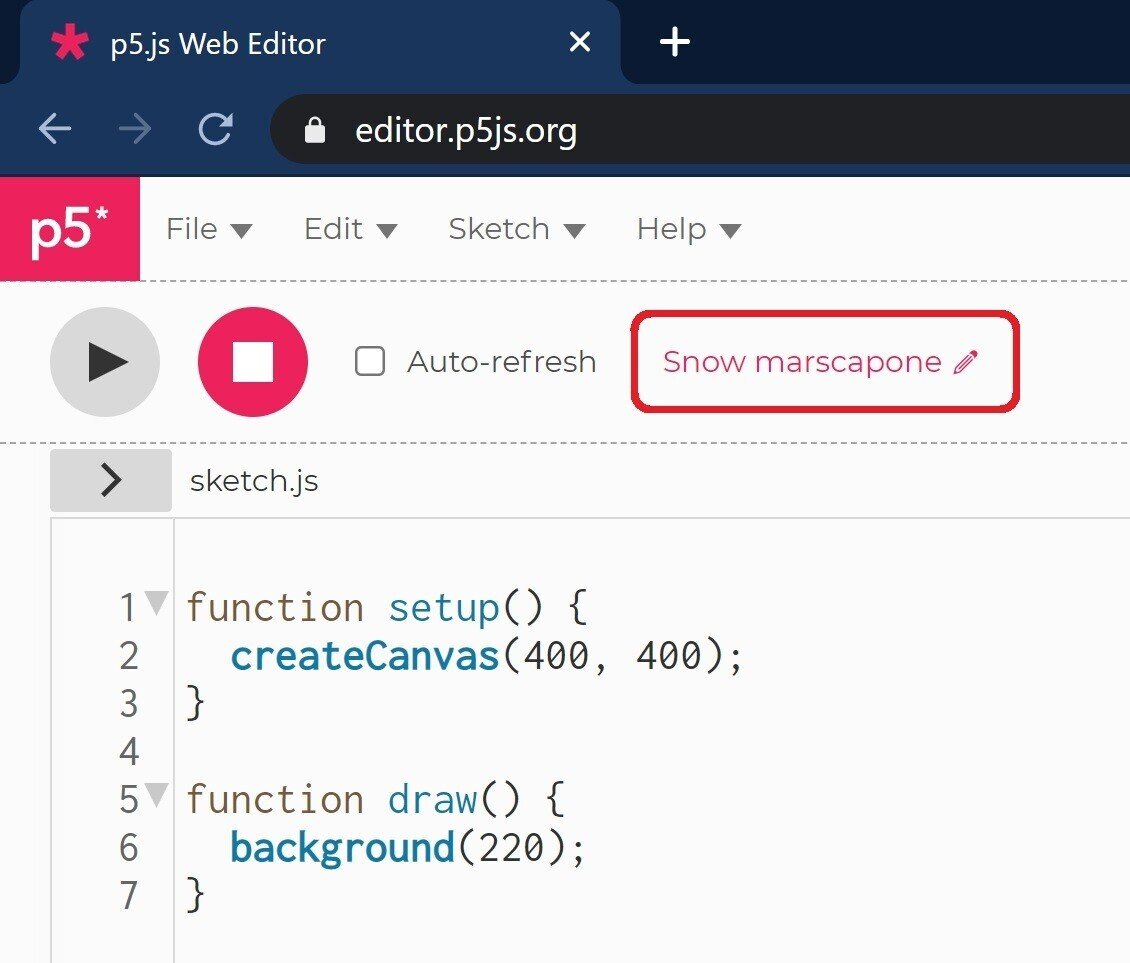Screen dimensions: 1130x963
Task: Click the padlock site info icon
Action: [315, 130]
